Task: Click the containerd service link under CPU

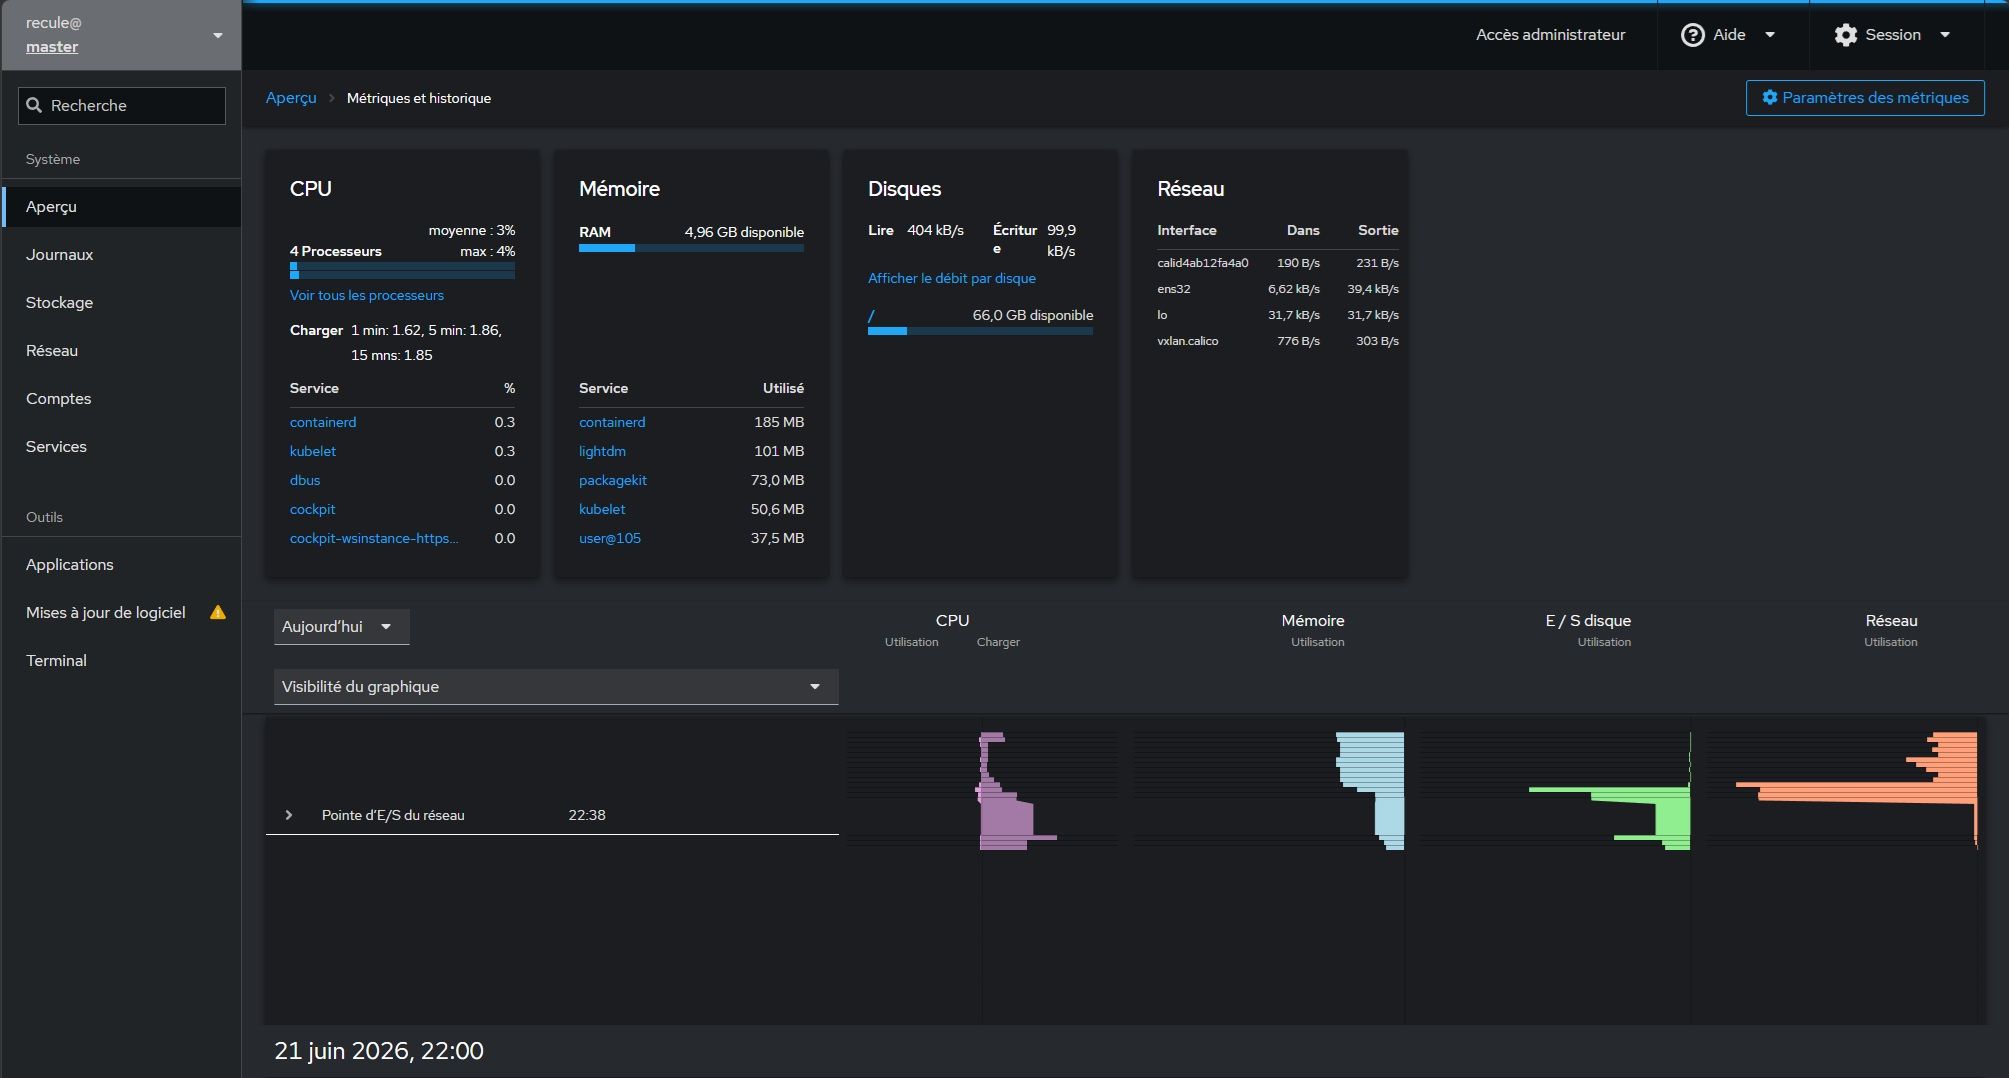Action: pos(323,422)
